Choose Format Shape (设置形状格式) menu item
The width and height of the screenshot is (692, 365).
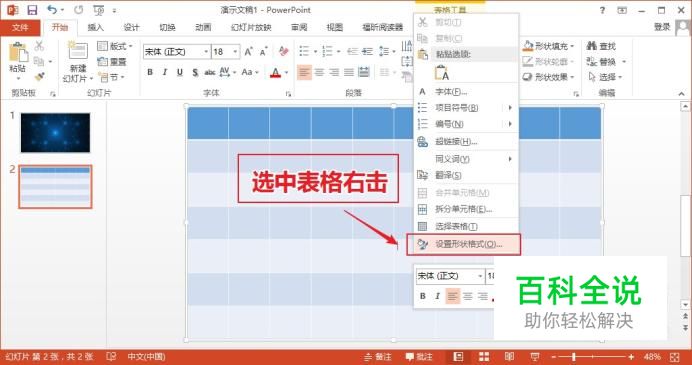463,245
